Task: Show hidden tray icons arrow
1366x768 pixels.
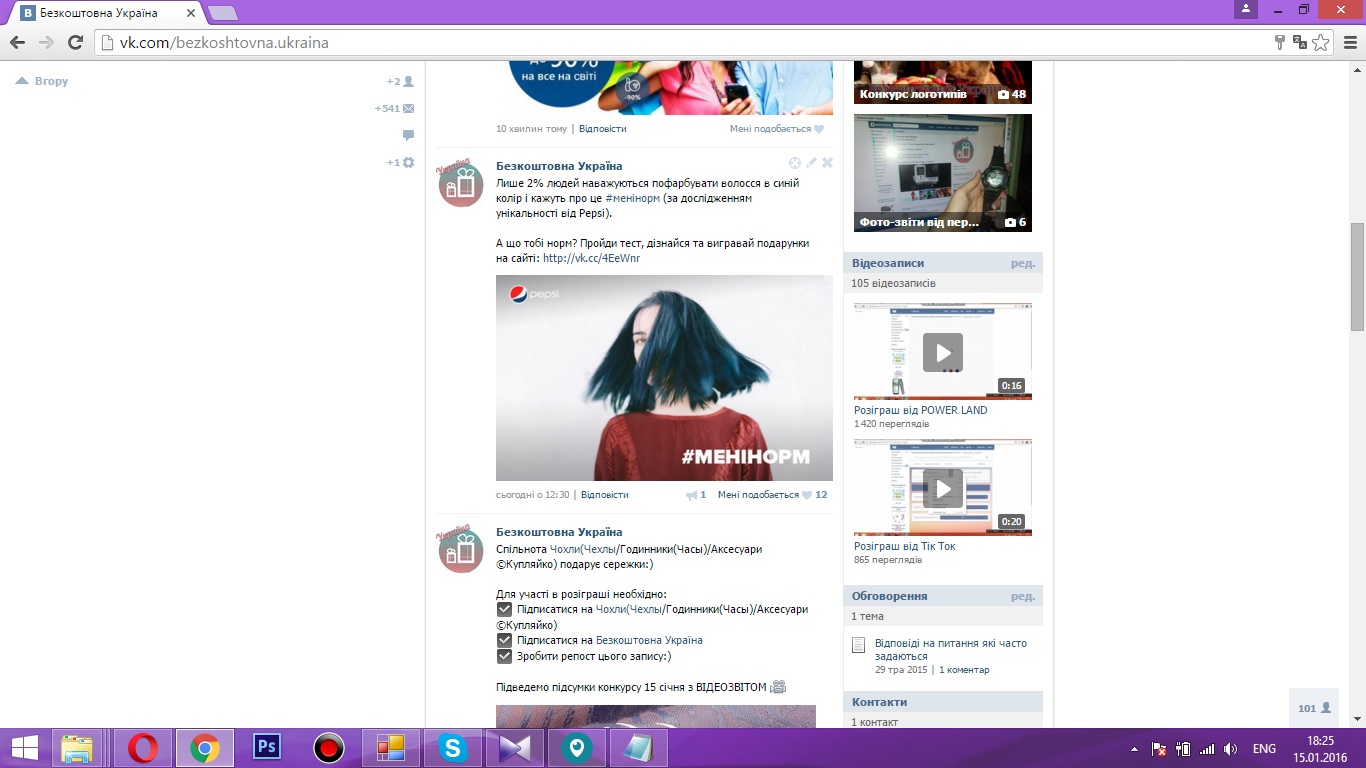Action: [x=1134, y=749]
